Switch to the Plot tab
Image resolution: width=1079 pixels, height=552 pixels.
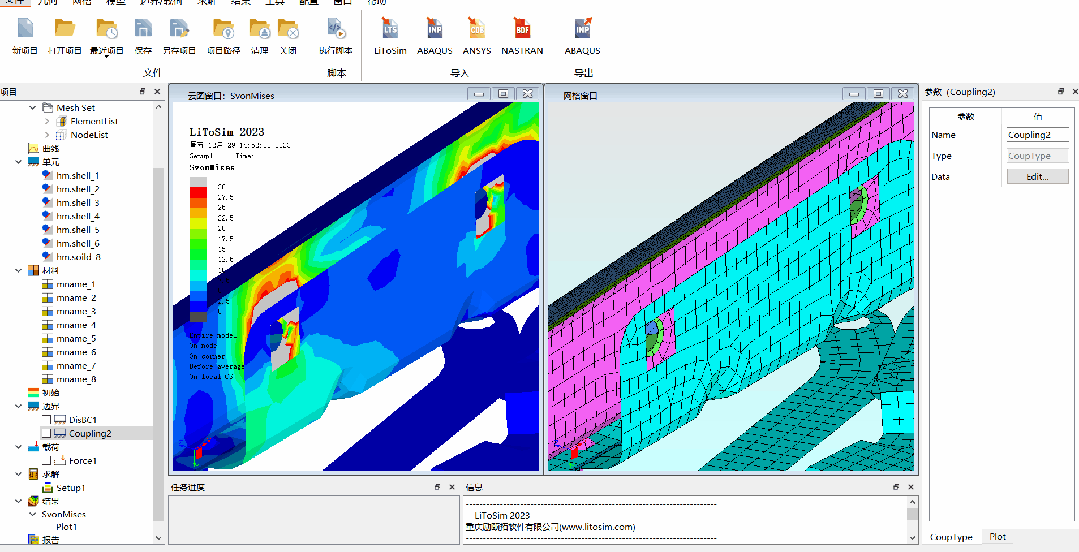tap(996, 536)
